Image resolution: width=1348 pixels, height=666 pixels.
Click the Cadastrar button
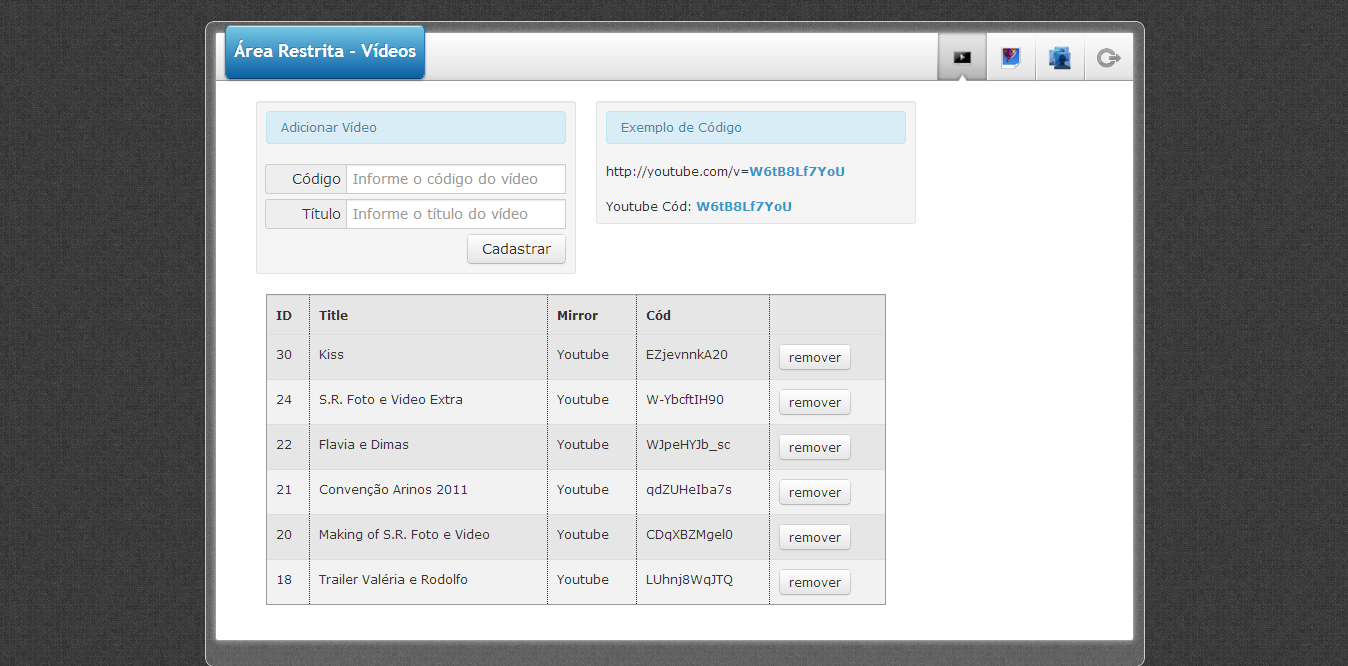(516, 249)
